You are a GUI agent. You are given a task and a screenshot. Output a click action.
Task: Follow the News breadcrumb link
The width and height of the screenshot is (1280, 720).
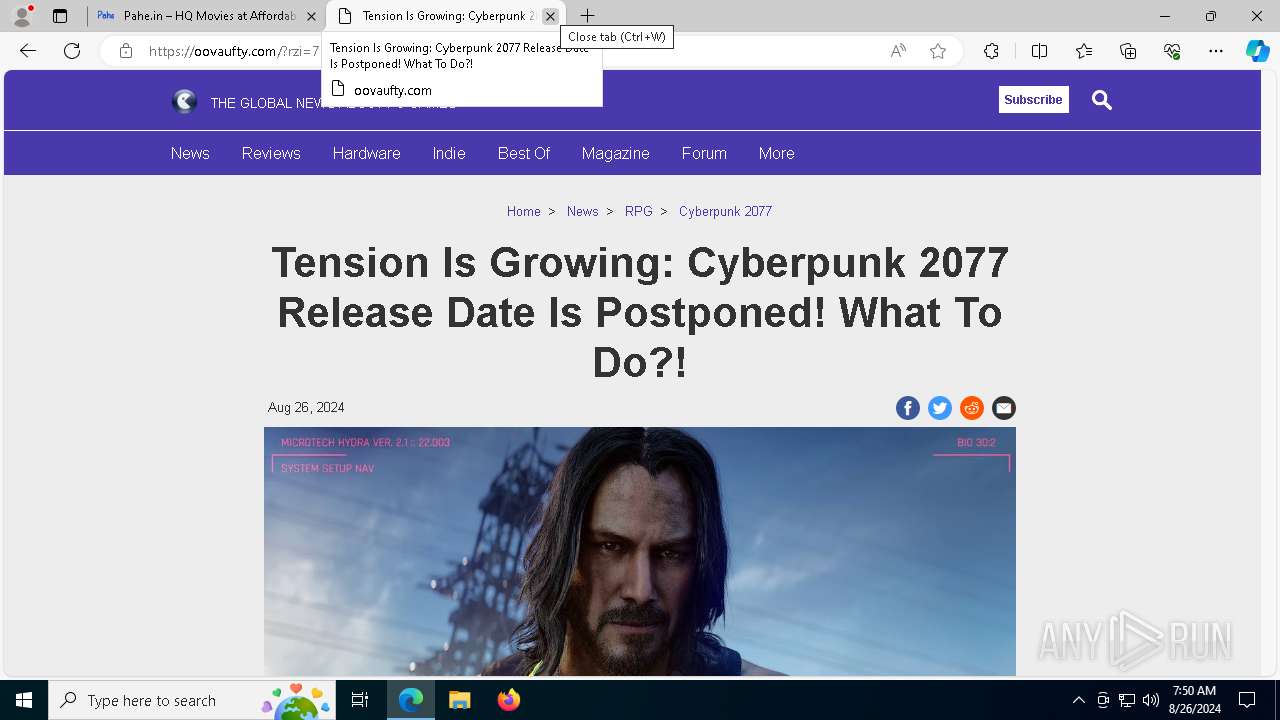click(x=582, y=211)
